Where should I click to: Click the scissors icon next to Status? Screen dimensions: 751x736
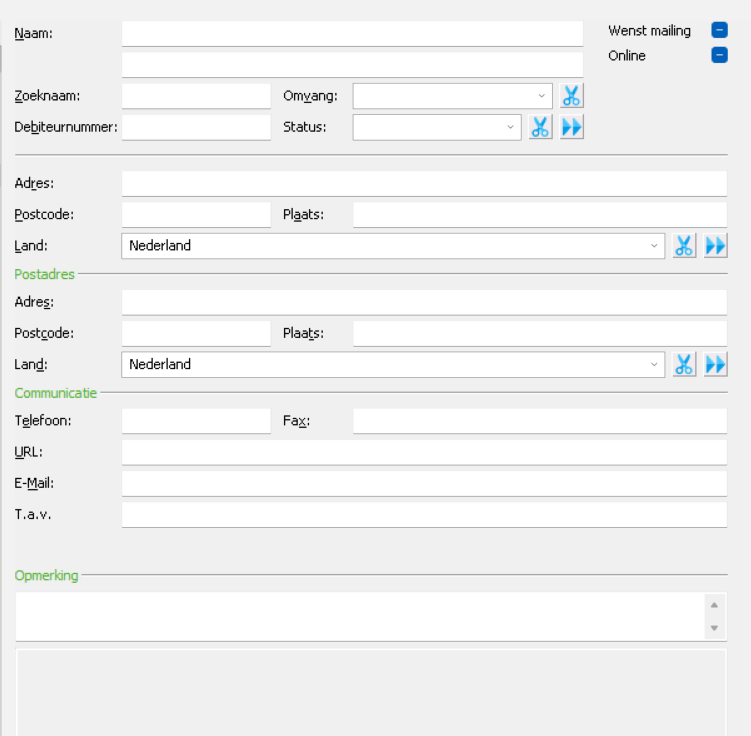coord(540,127)
